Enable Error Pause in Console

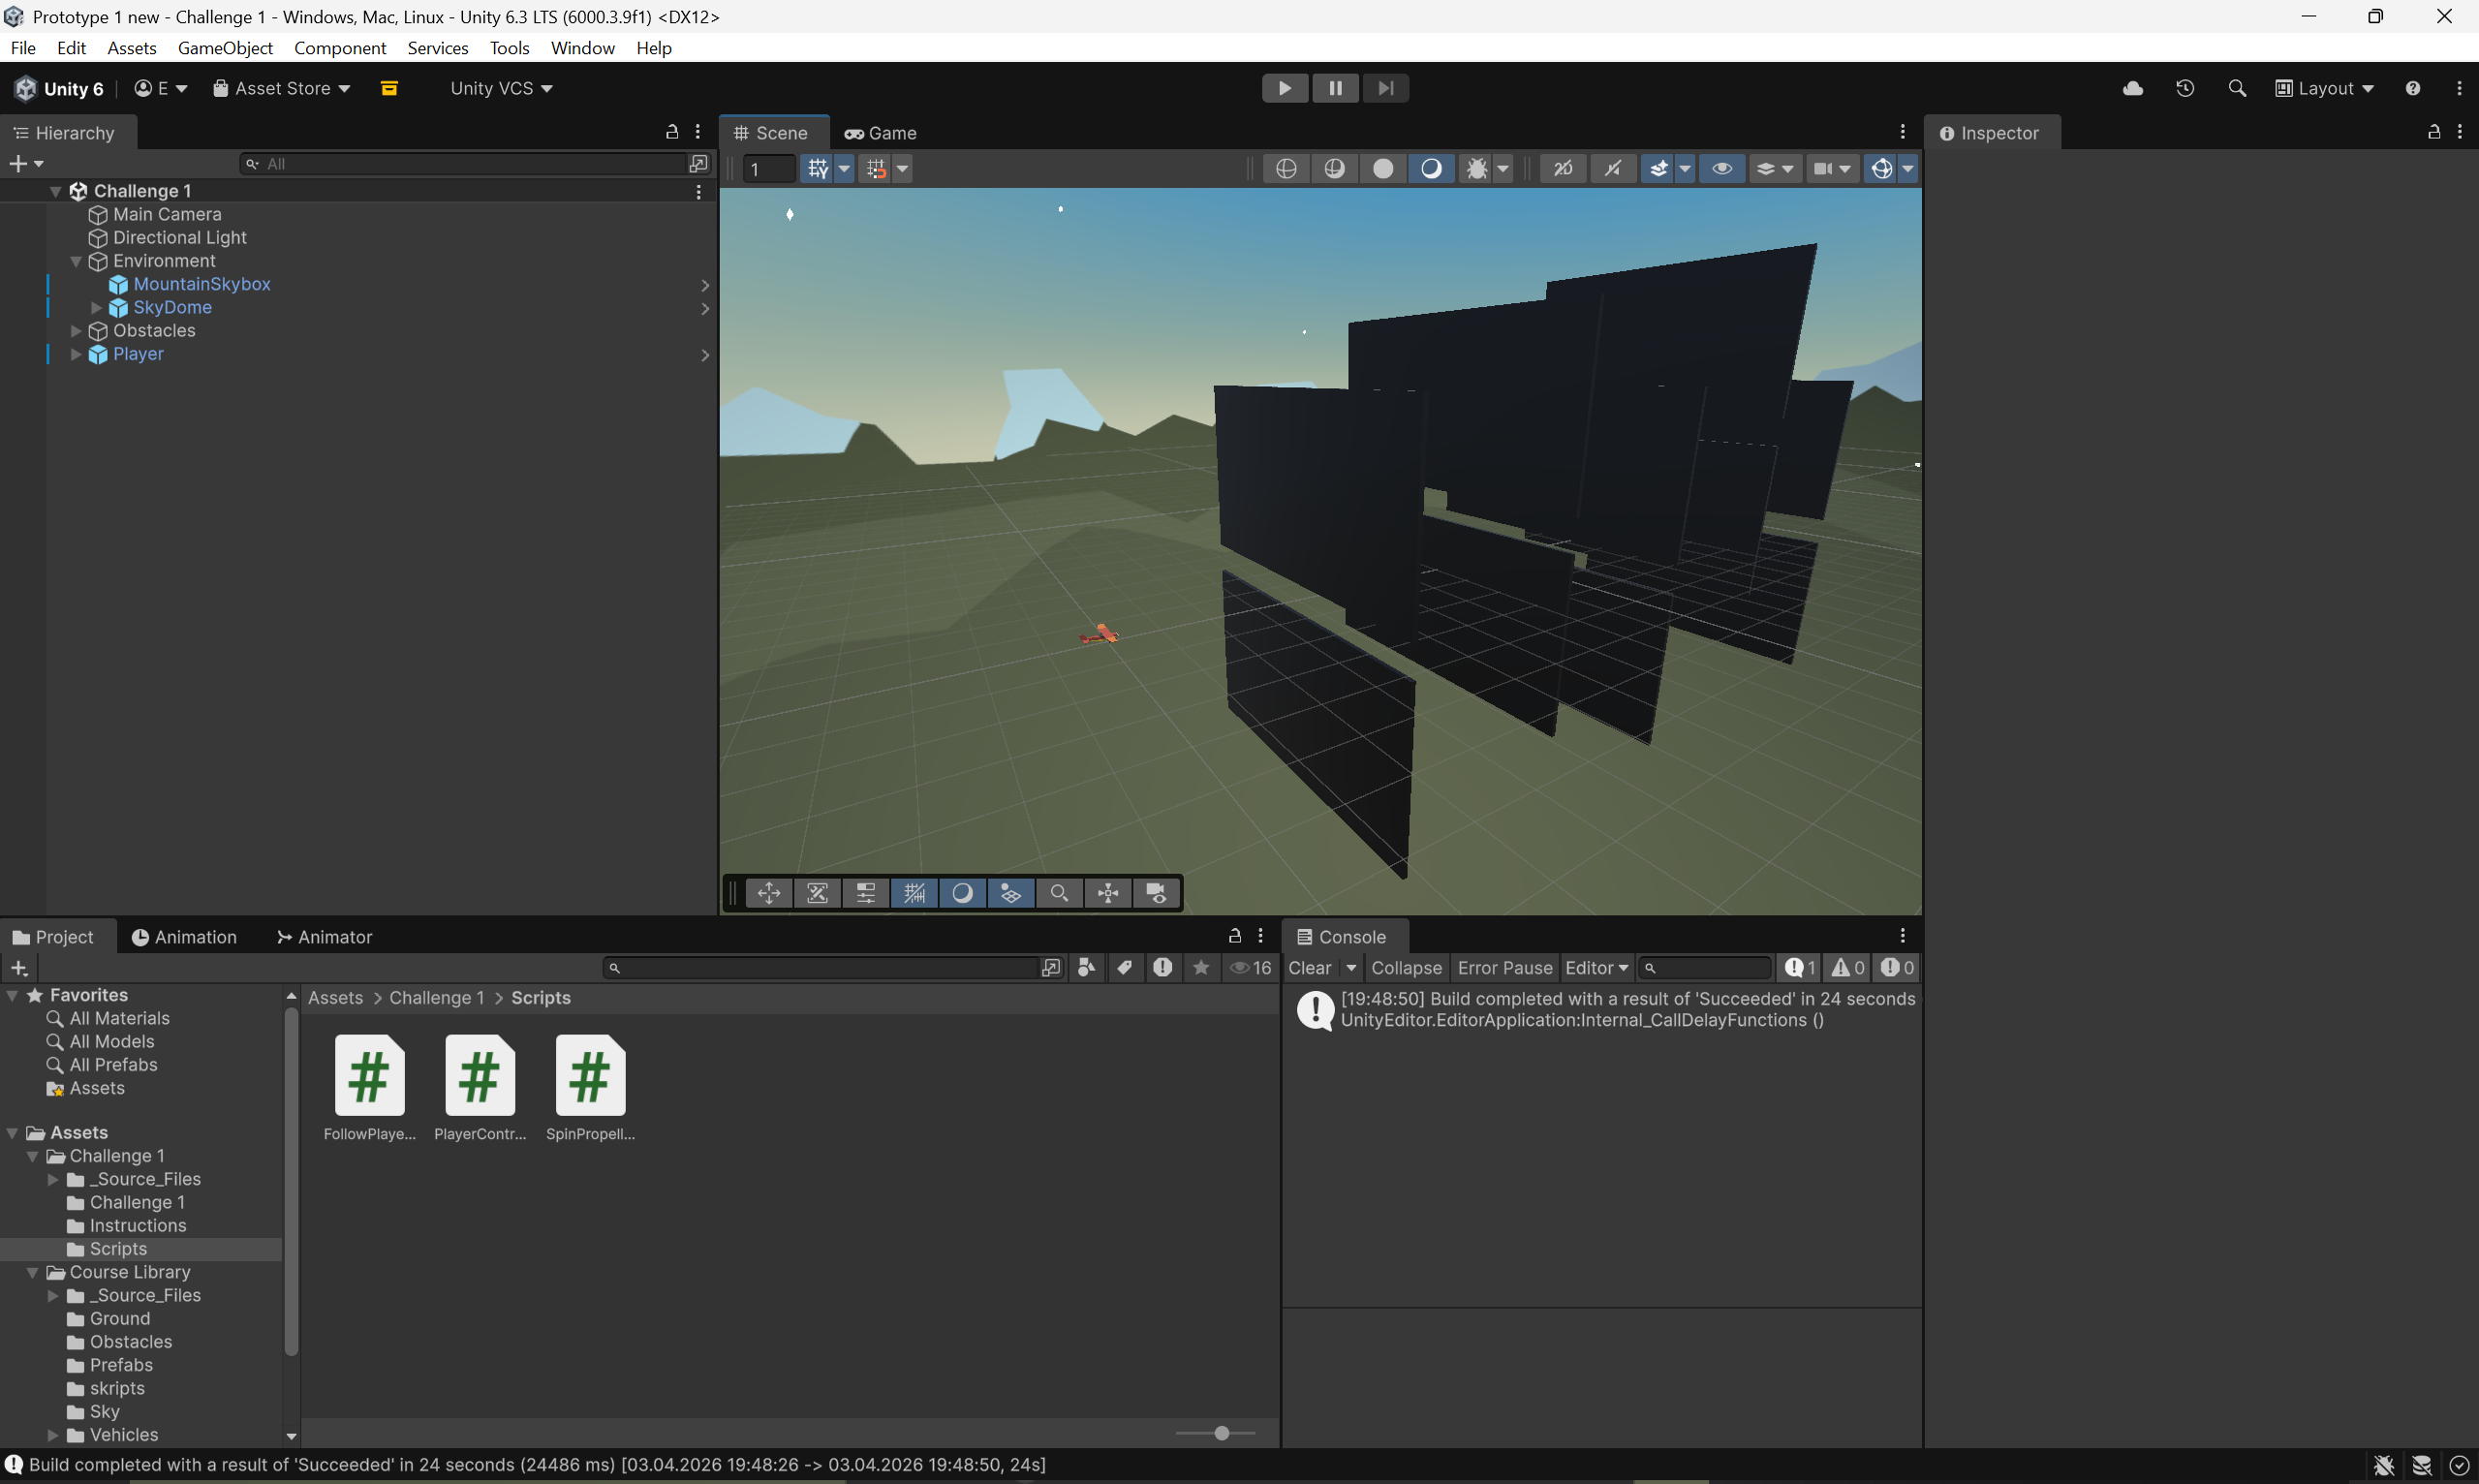click(x=1503, y=967)
